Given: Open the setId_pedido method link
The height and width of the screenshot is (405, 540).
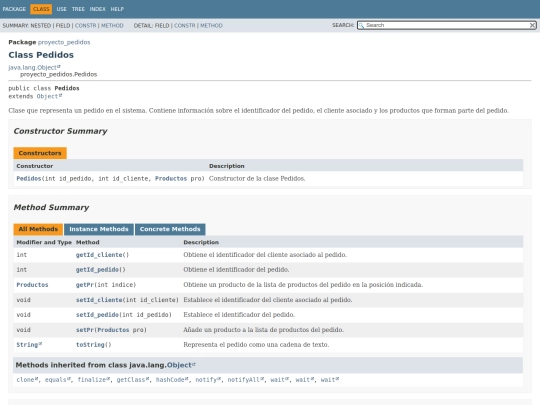Looking at the screenshot, I should [97, 315].
